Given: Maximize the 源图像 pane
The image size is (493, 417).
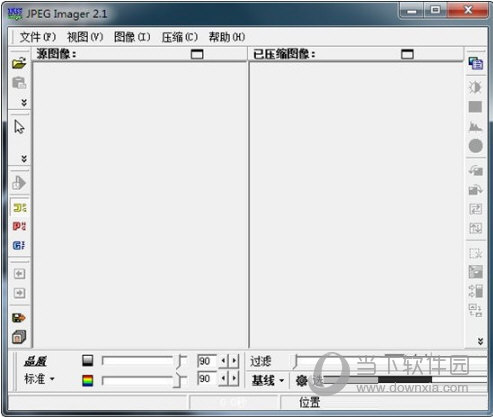Looking at the screenshot, I should point(197,54).
